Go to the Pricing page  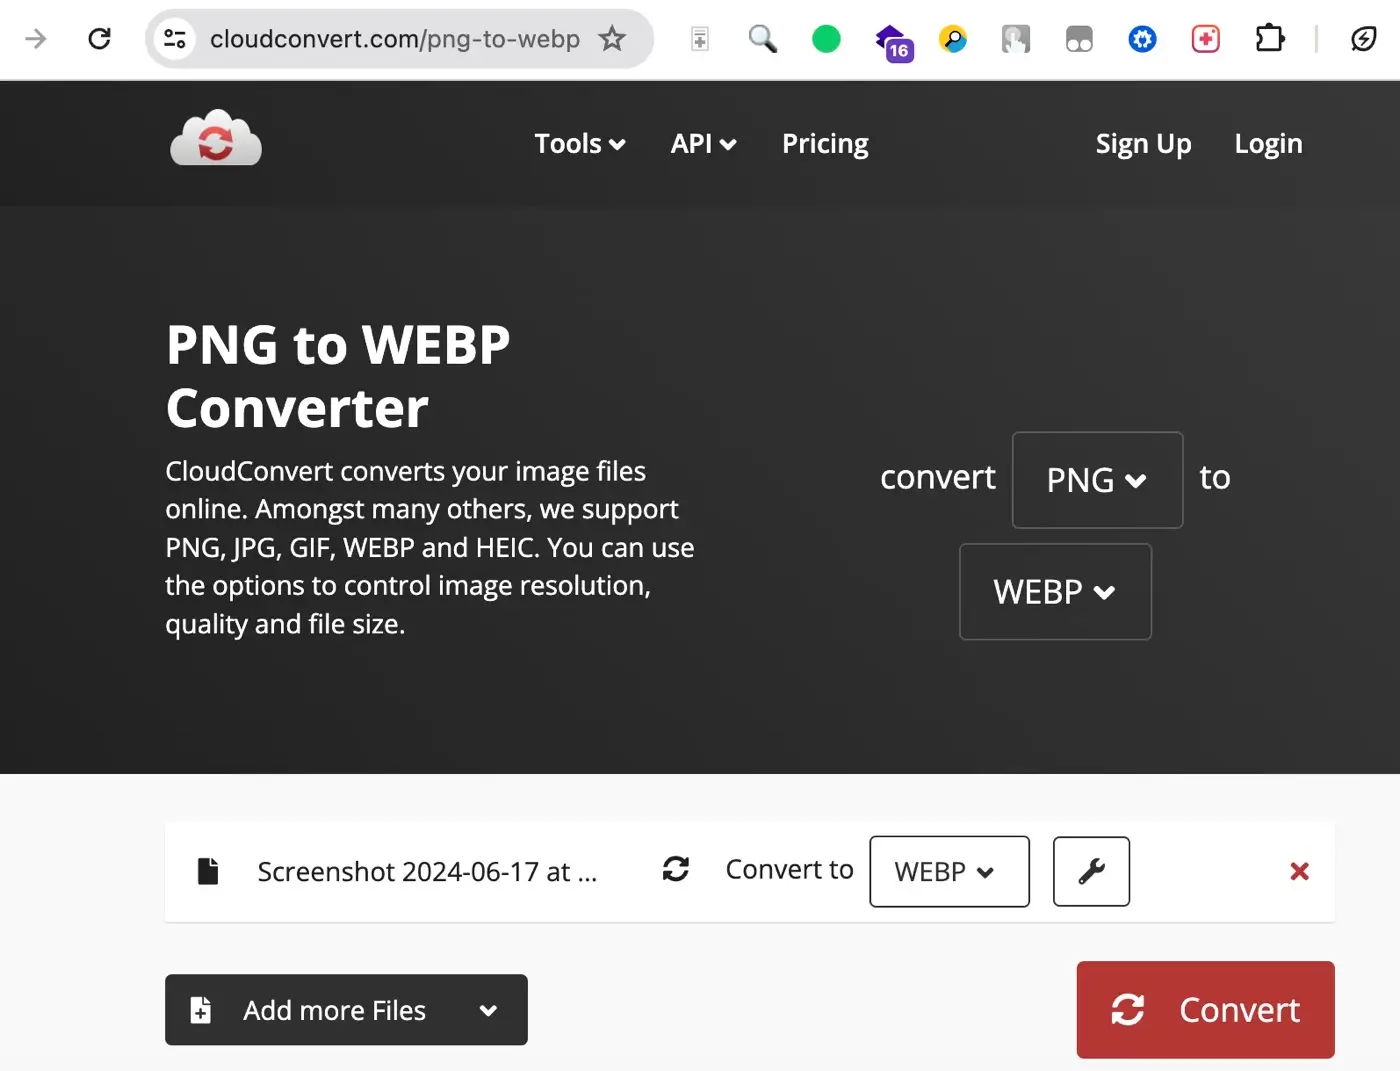coord(825,143)
